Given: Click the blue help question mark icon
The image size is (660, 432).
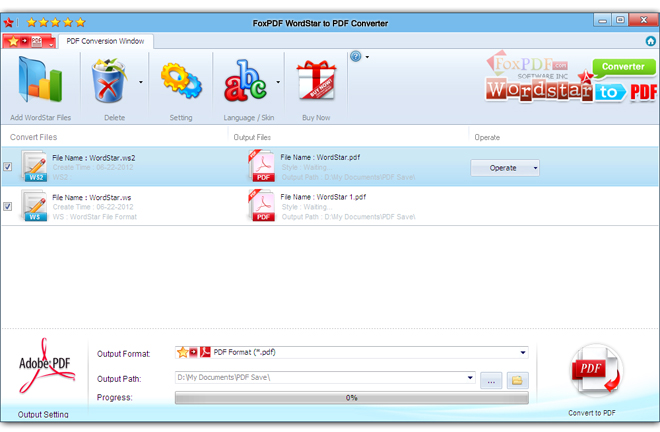Looking at the screenshot, I should point(356,56).
